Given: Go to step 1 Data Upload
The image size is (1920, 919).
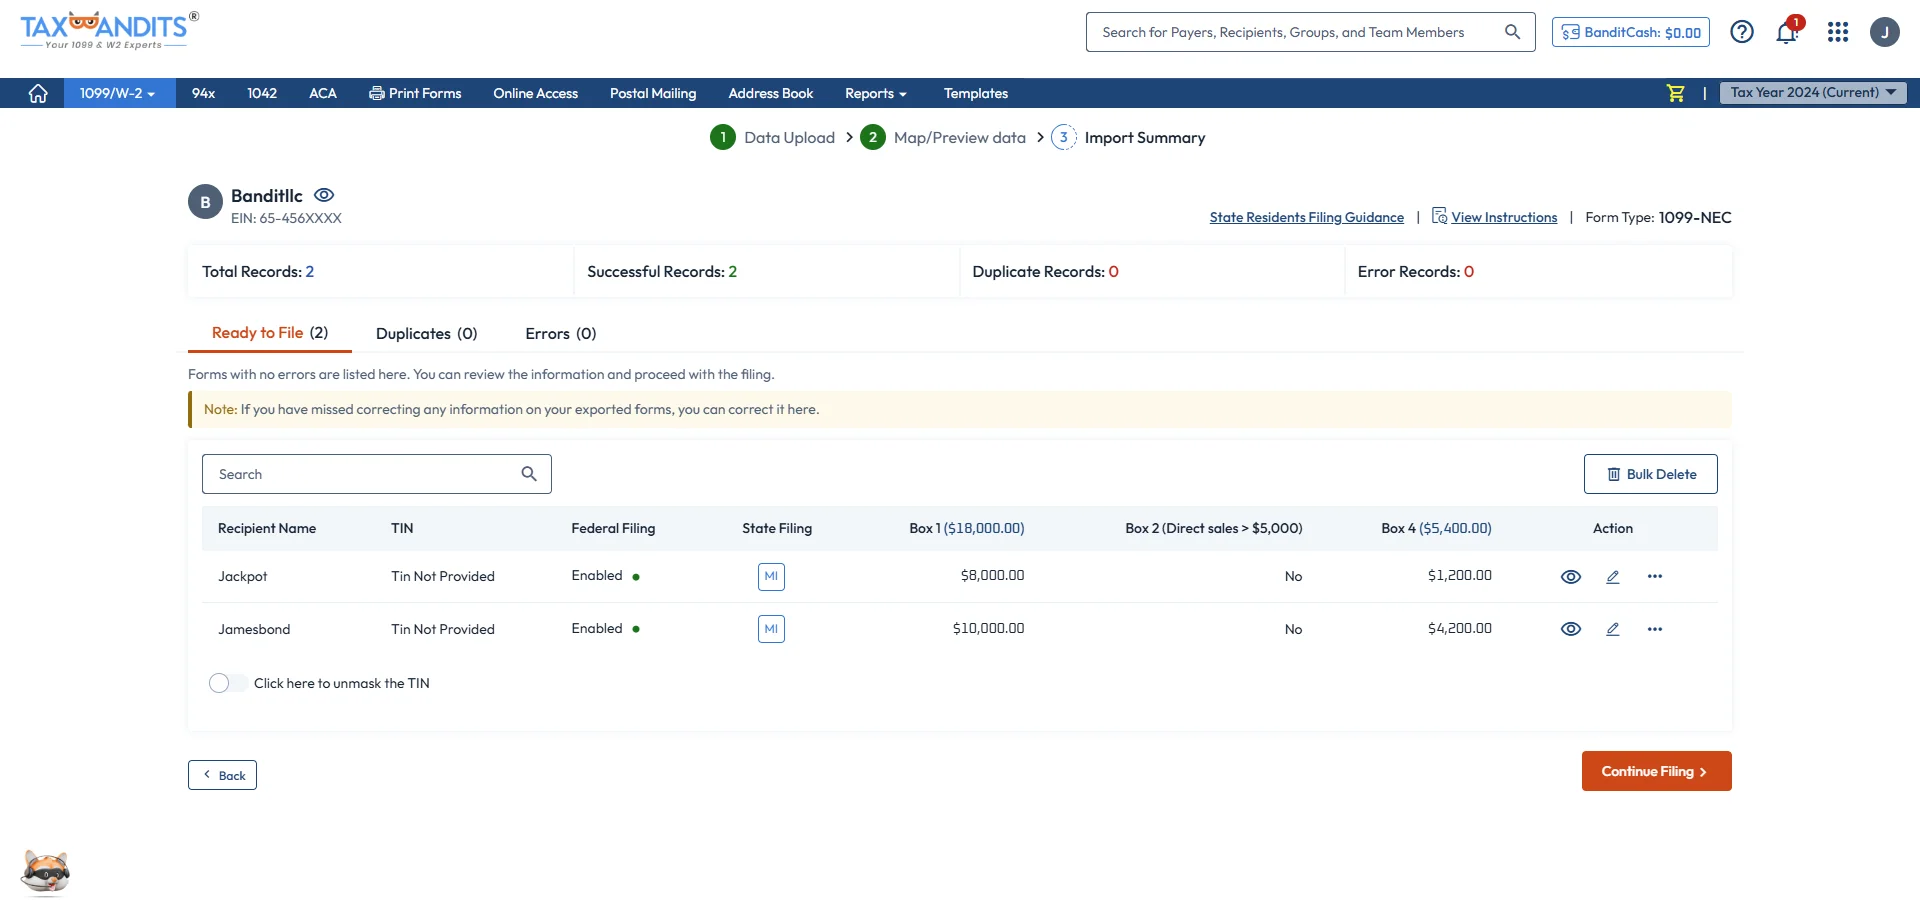Looking at the screenshot, I should click(773, 137).
